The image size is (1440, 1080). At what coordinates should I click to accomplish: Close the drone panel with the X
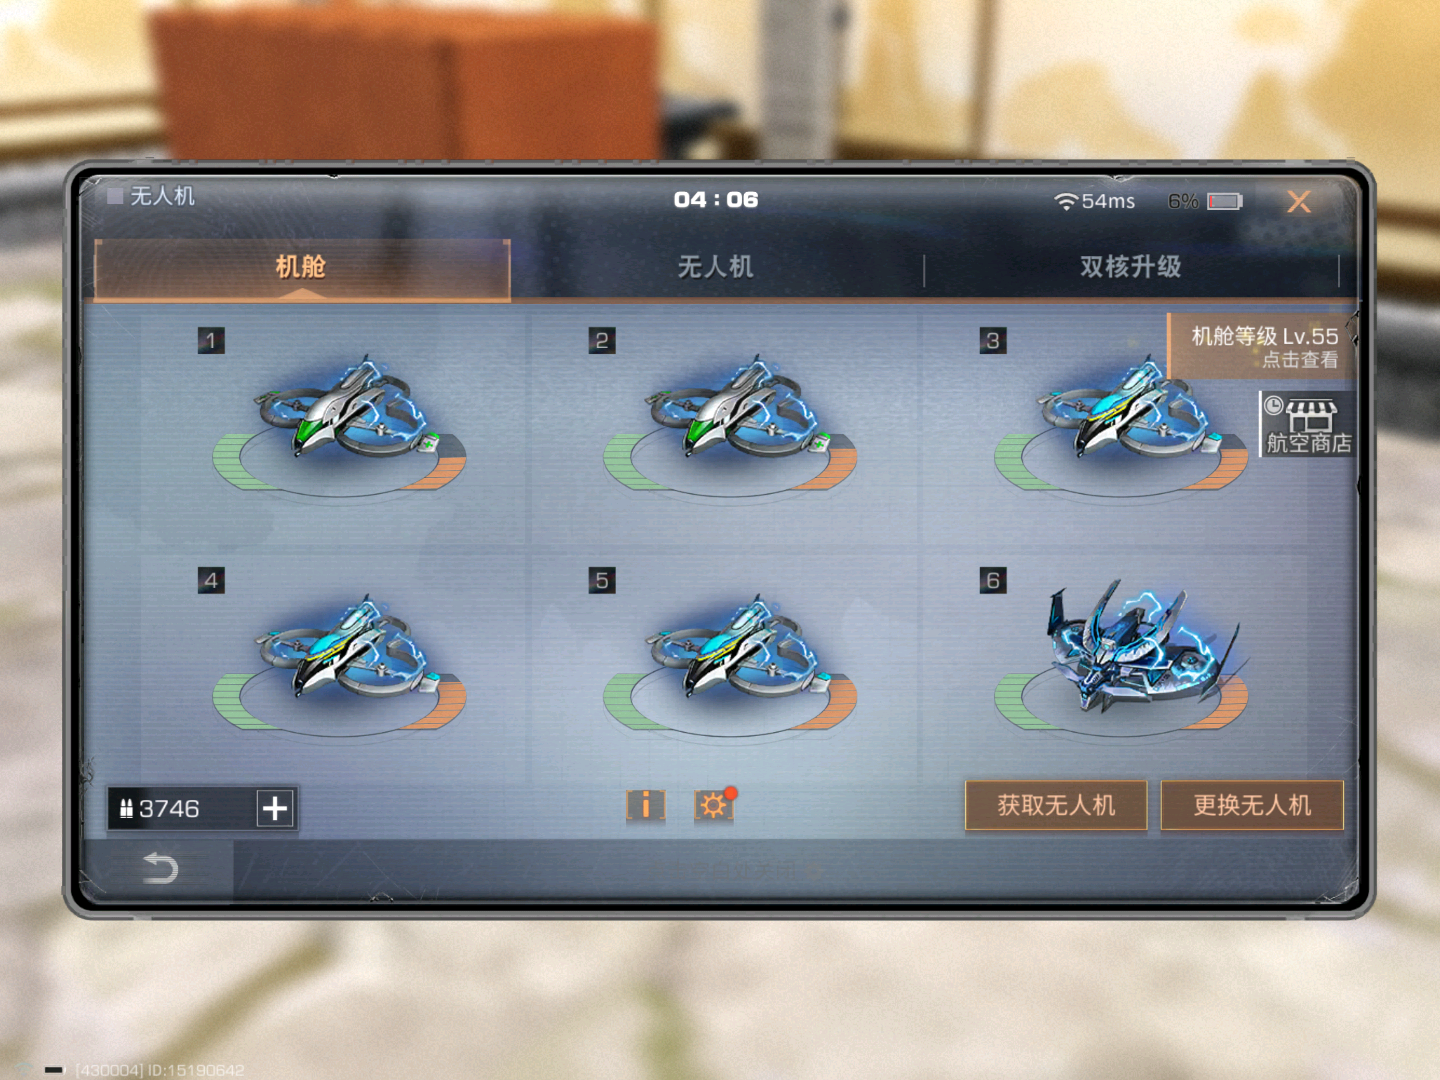point(1299,202)
